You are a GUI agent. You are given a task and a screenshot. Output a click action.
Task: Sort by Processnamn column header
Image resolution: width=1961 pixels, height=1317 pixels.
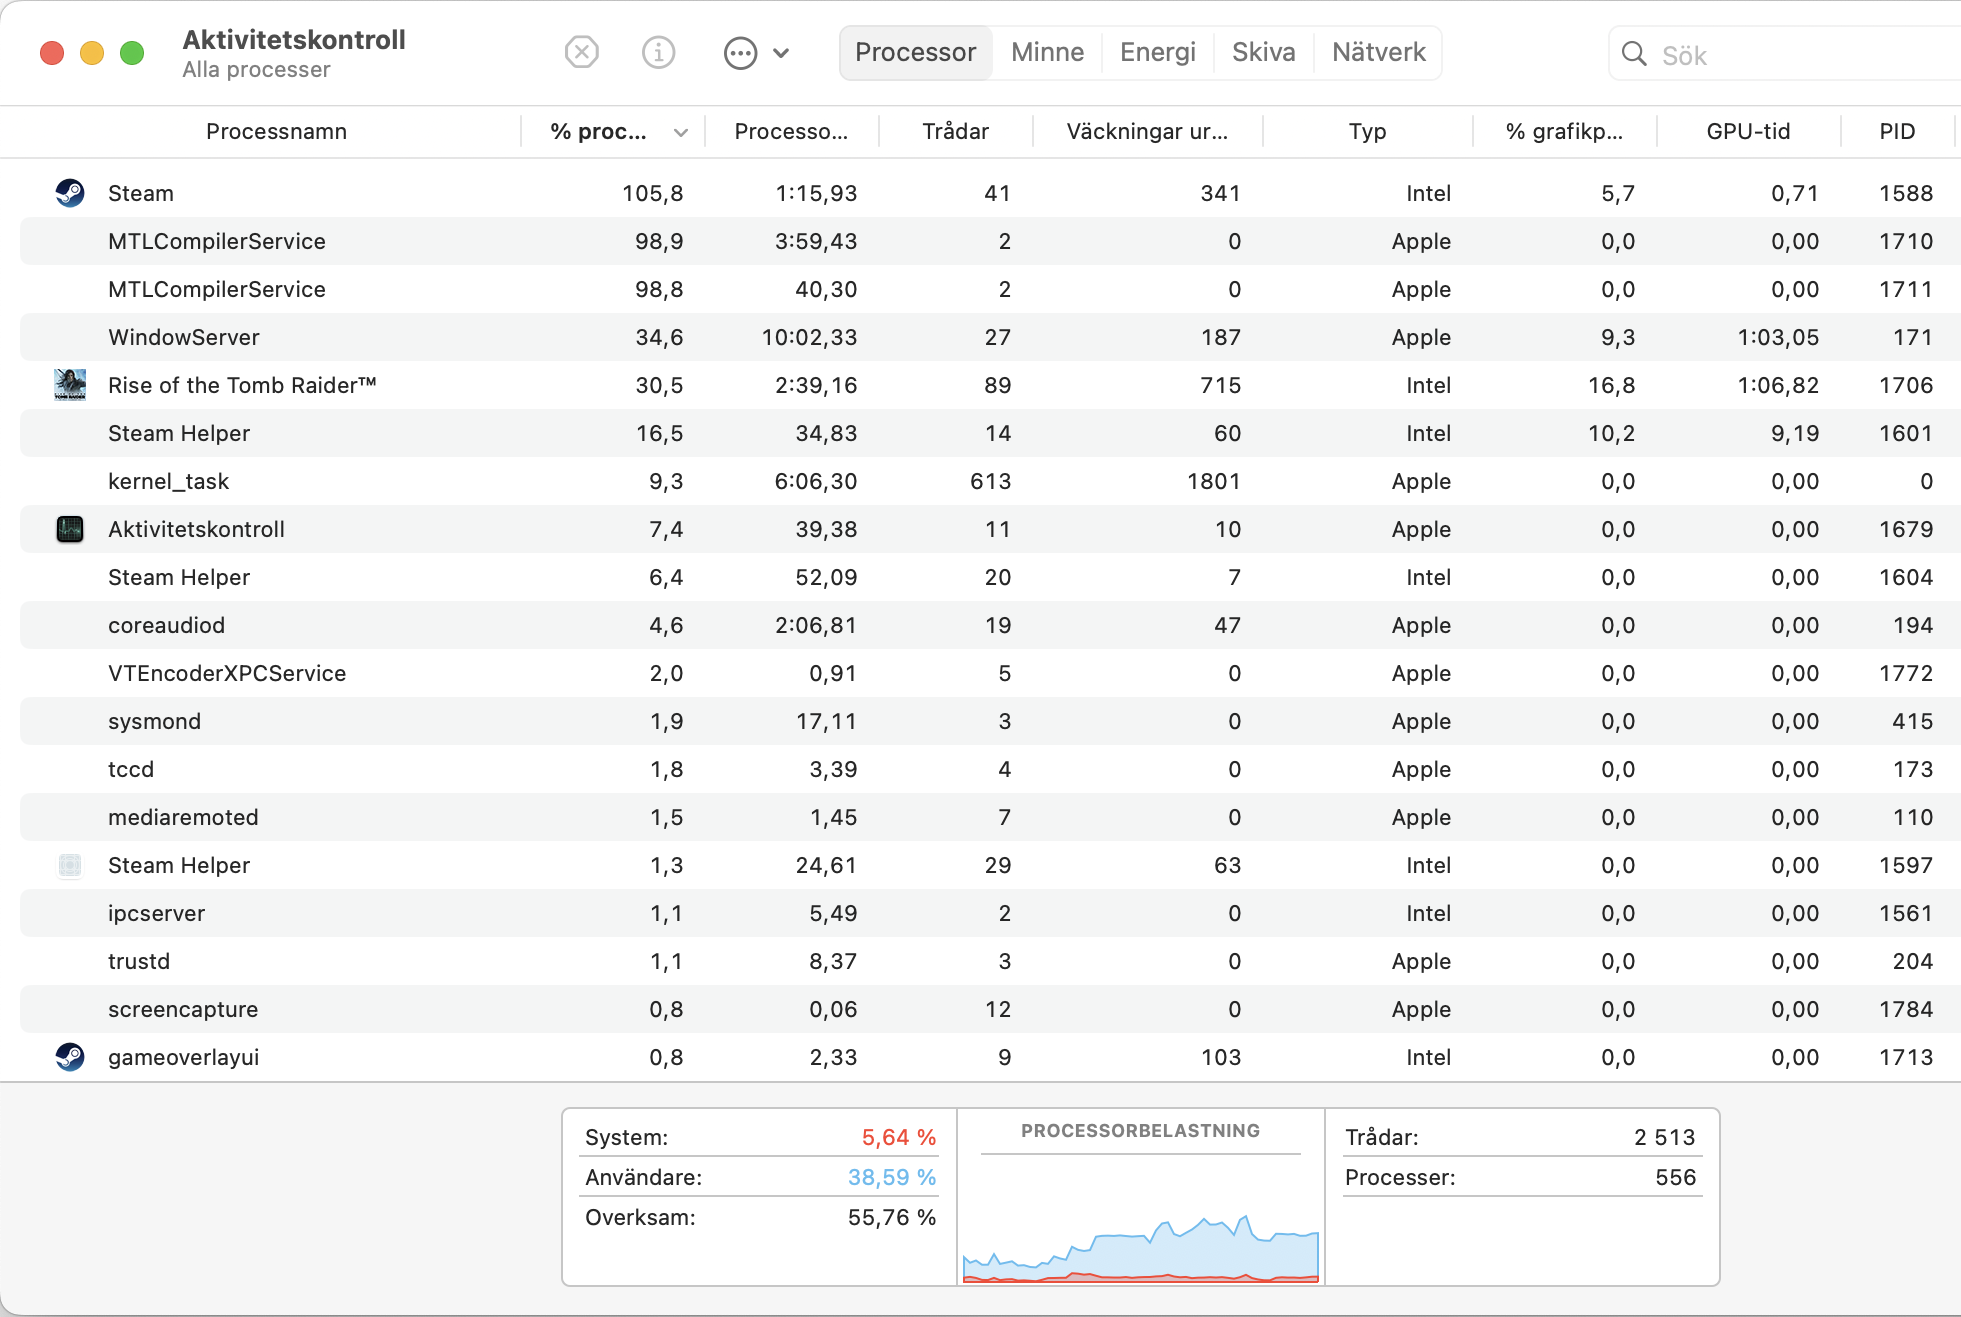click(x=276, y=132)
